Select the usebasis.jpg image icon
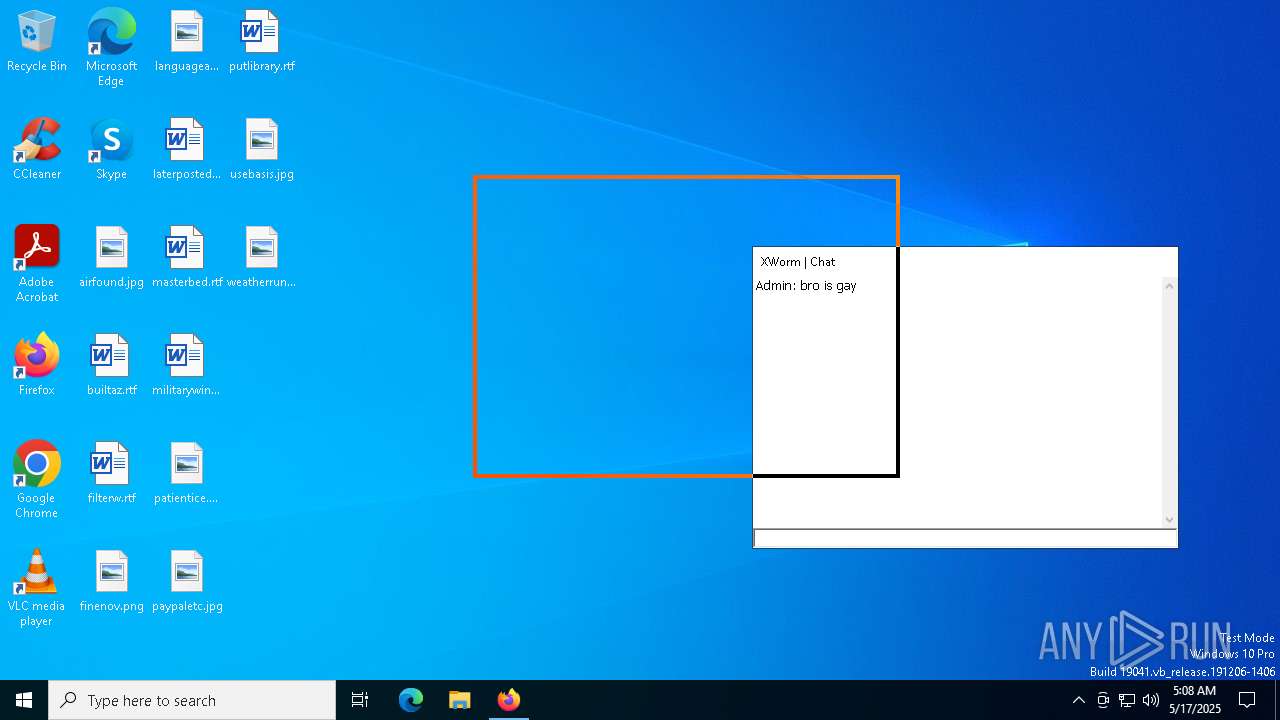 coord(261,150)
